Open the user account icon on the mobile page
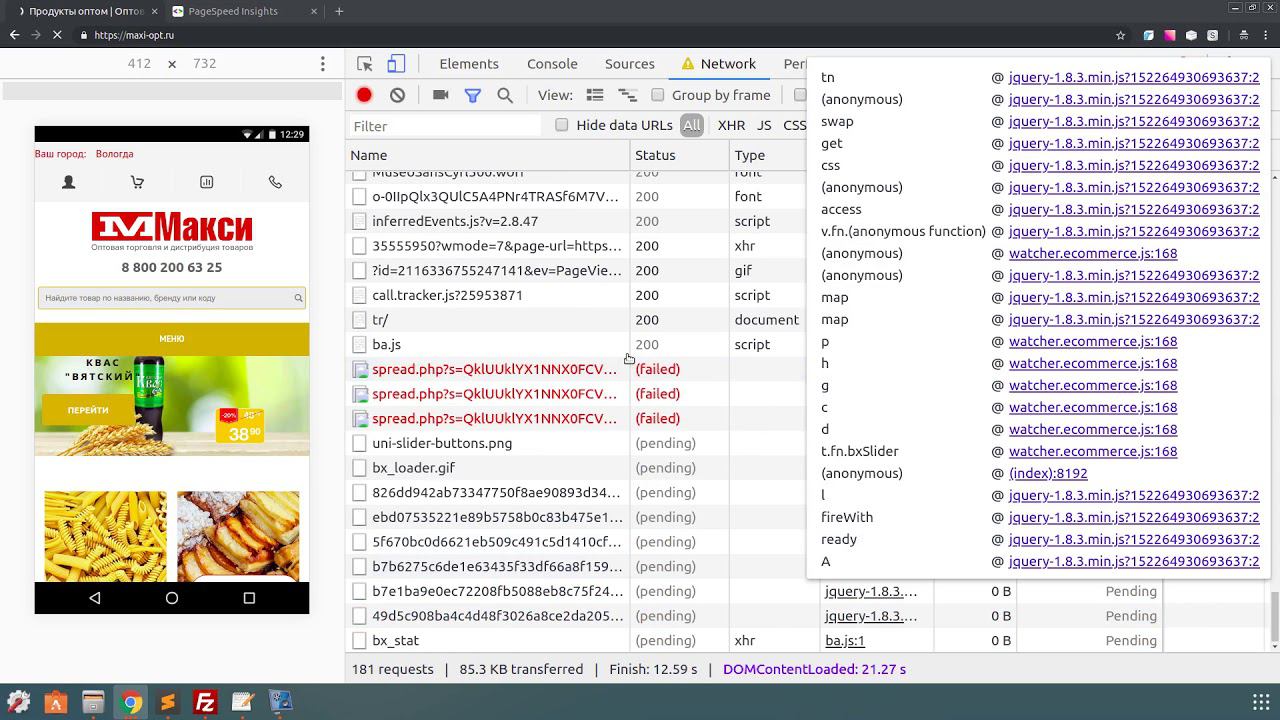This screenshot has height=720, width=1280. click(x=69, y=182)
